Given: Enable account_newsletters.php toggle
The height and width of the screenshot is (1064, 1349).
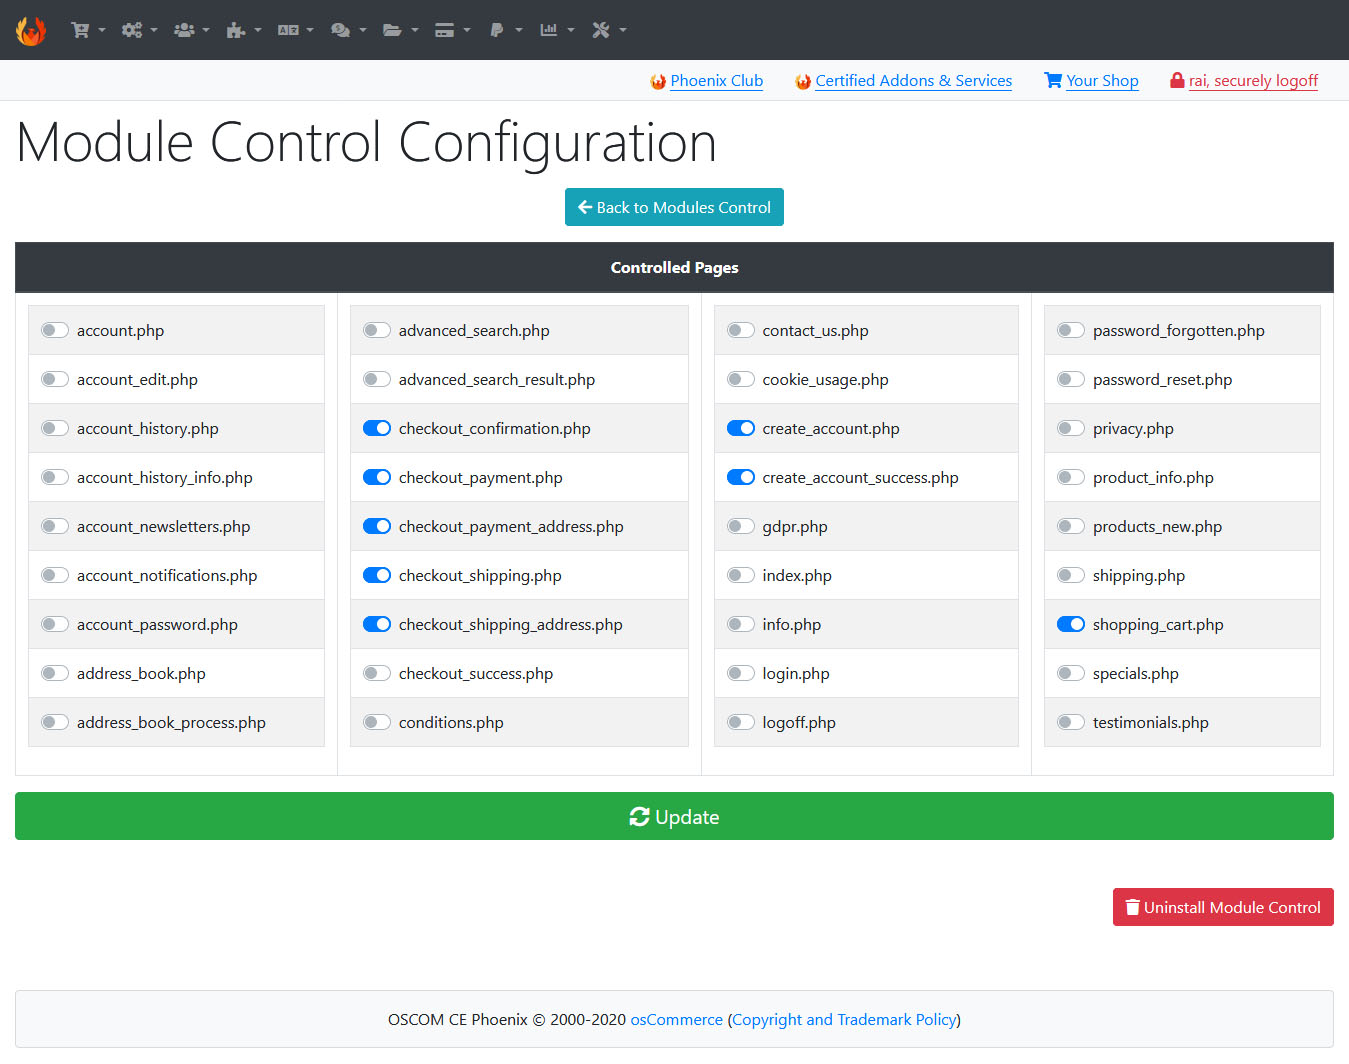Looking at the screenshot, I should pos(55,526).
